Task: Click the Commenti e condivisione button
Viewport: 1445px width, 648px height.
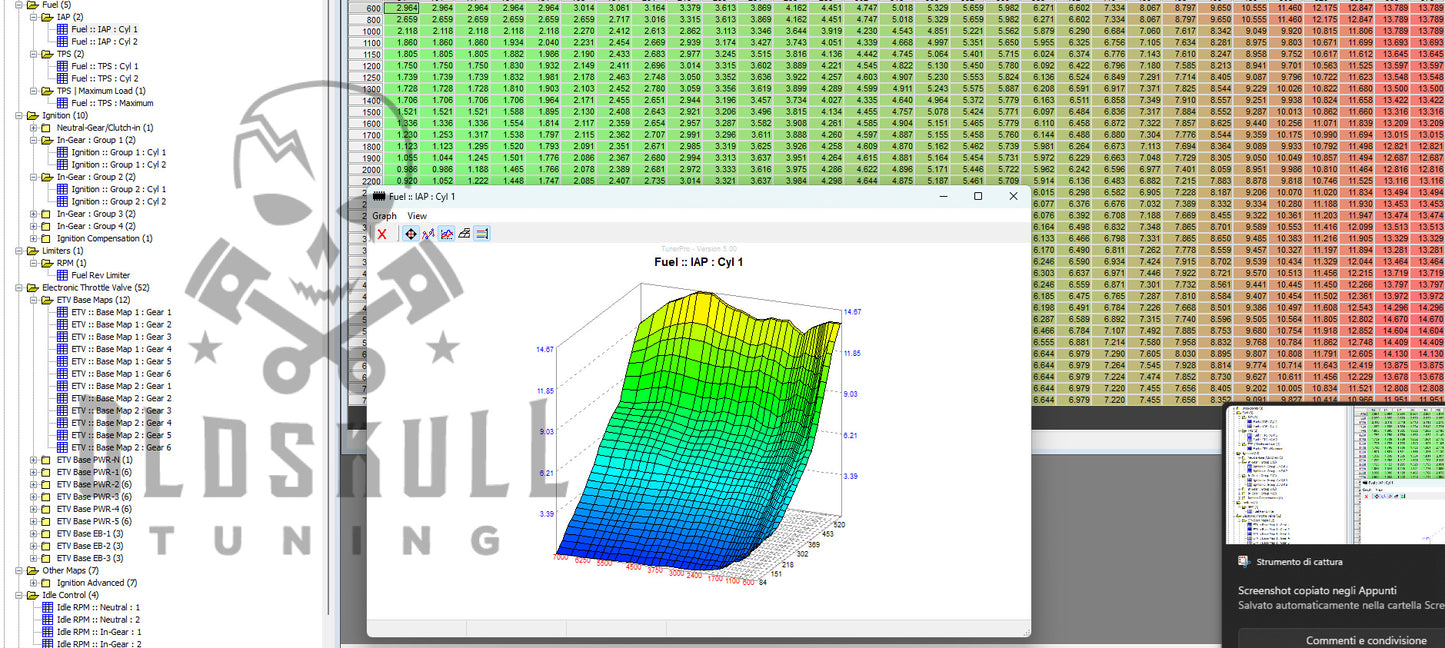Action: (1365, 640)
